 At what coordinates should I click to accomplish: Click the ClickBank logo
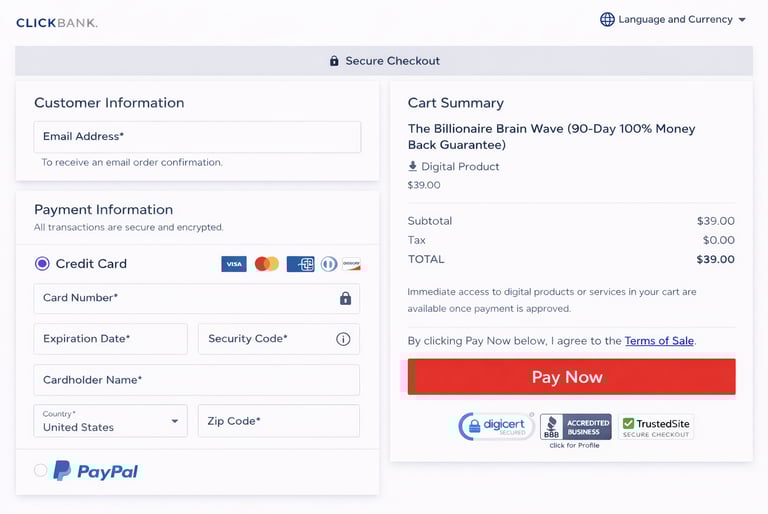[x=57, y=22]
